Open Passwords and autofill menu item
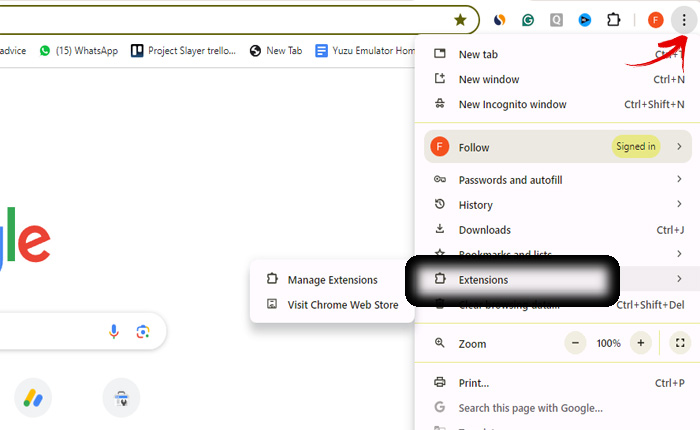700x430 pixels. click(x=557, y=180)
